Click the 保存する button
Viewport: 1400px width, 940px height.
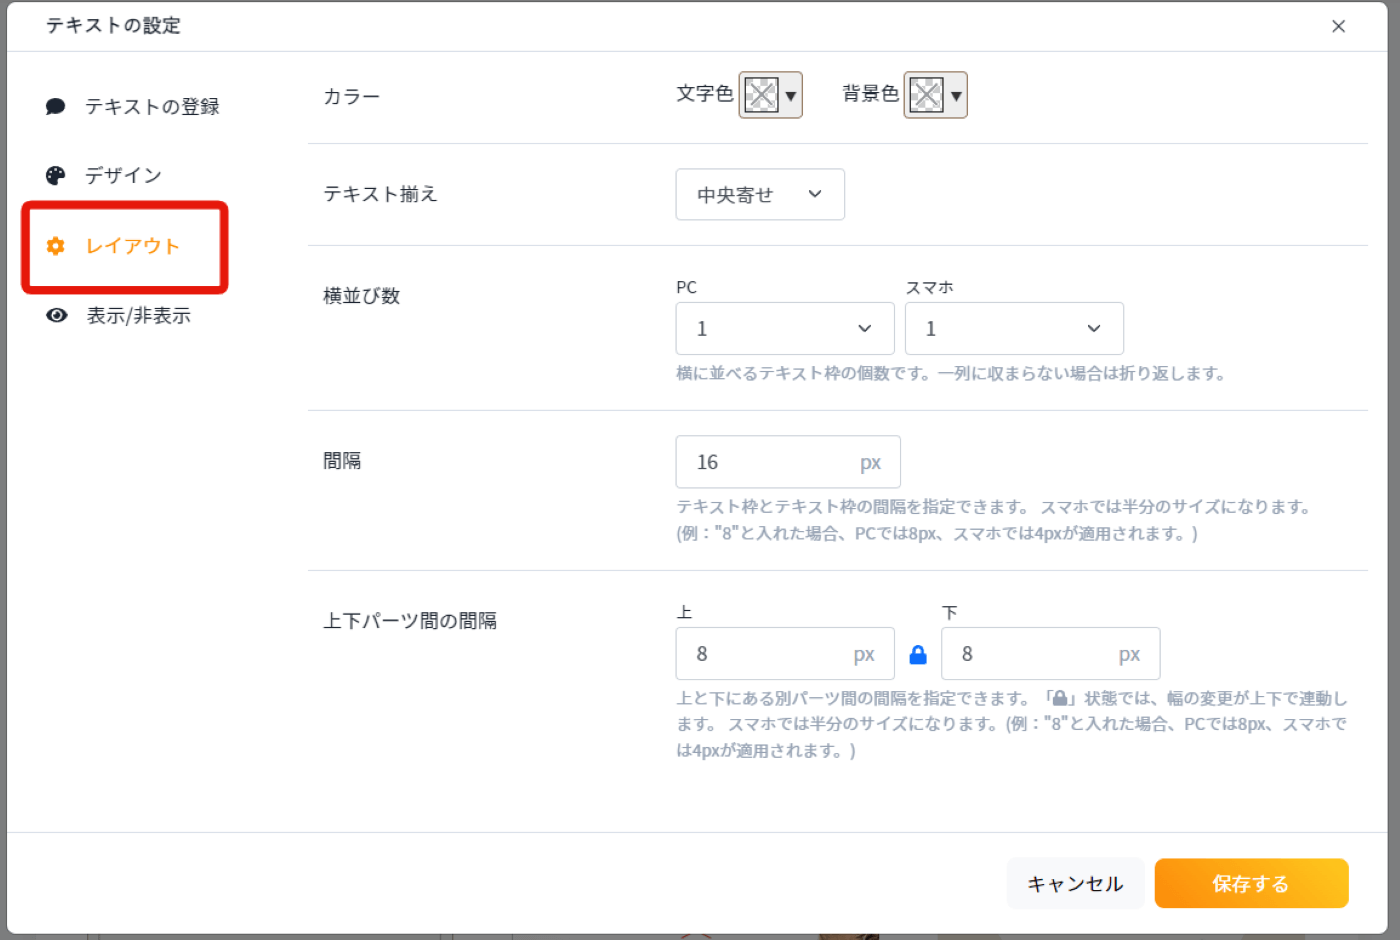point(1251,884)
